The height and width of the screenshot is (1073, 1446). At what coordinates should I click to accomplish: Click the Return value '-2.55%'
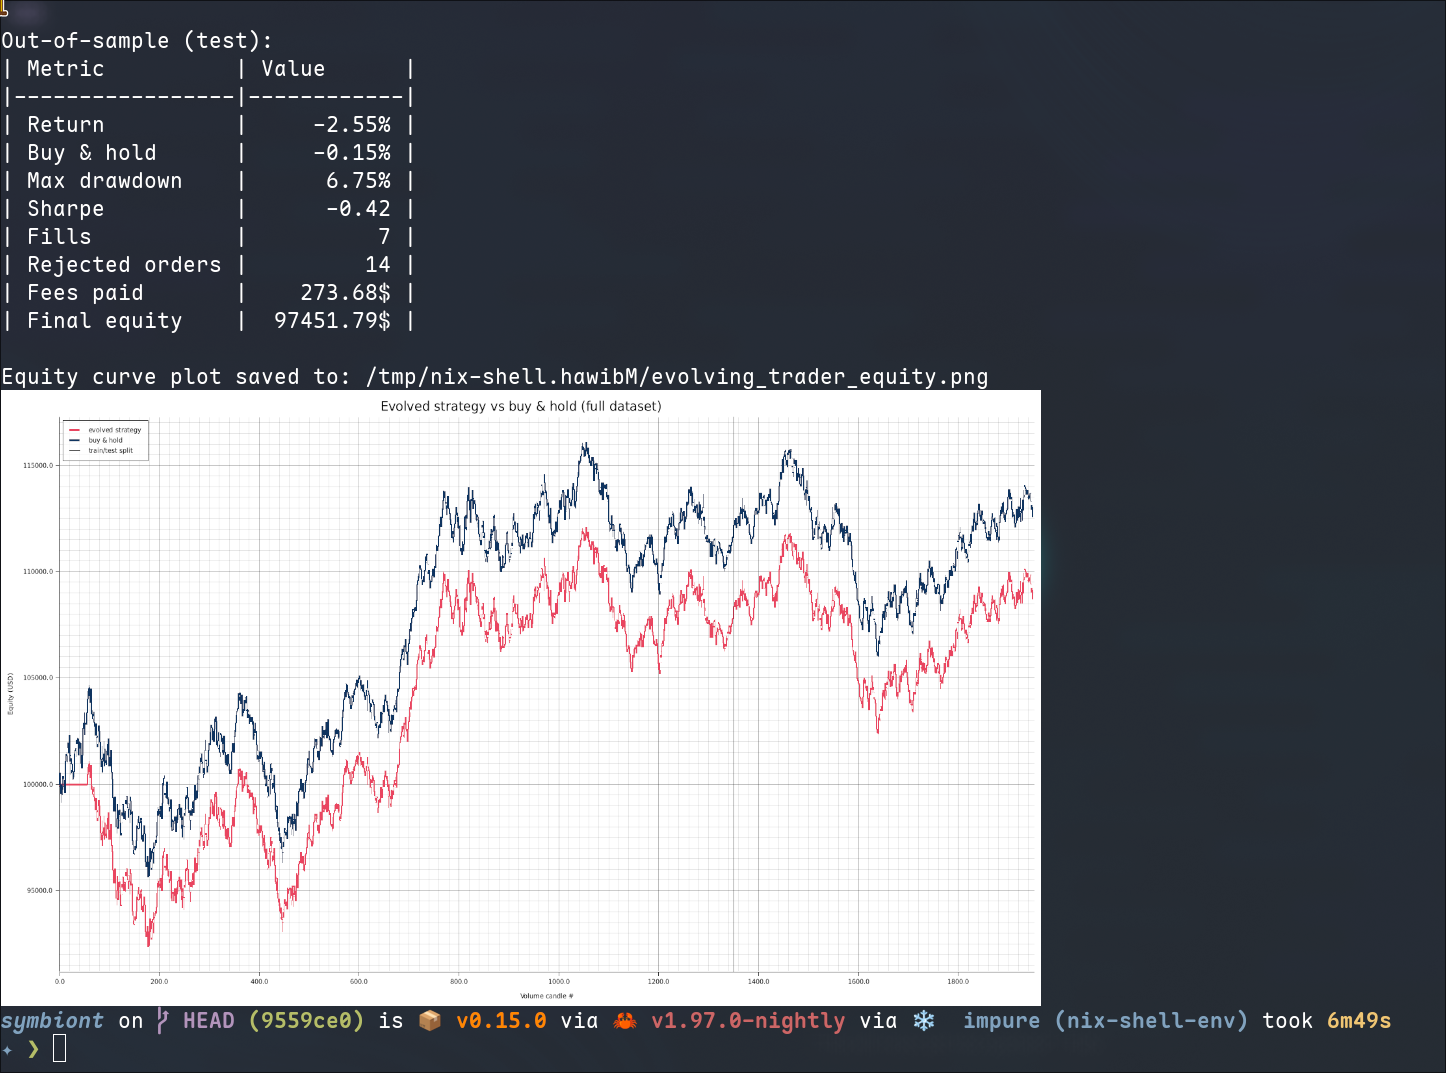(352, 125)
